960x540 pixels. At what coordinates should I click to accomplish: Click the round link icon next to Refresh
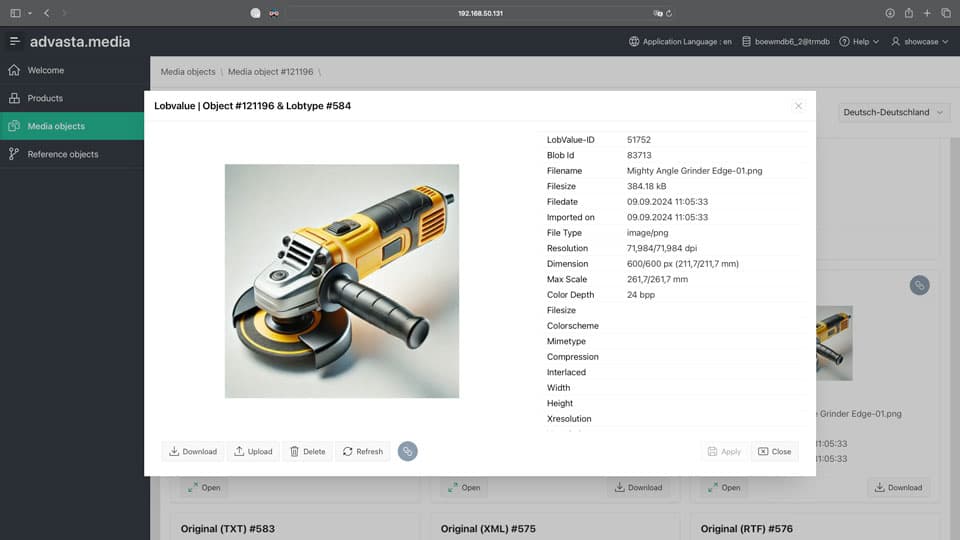coord(408,451)
